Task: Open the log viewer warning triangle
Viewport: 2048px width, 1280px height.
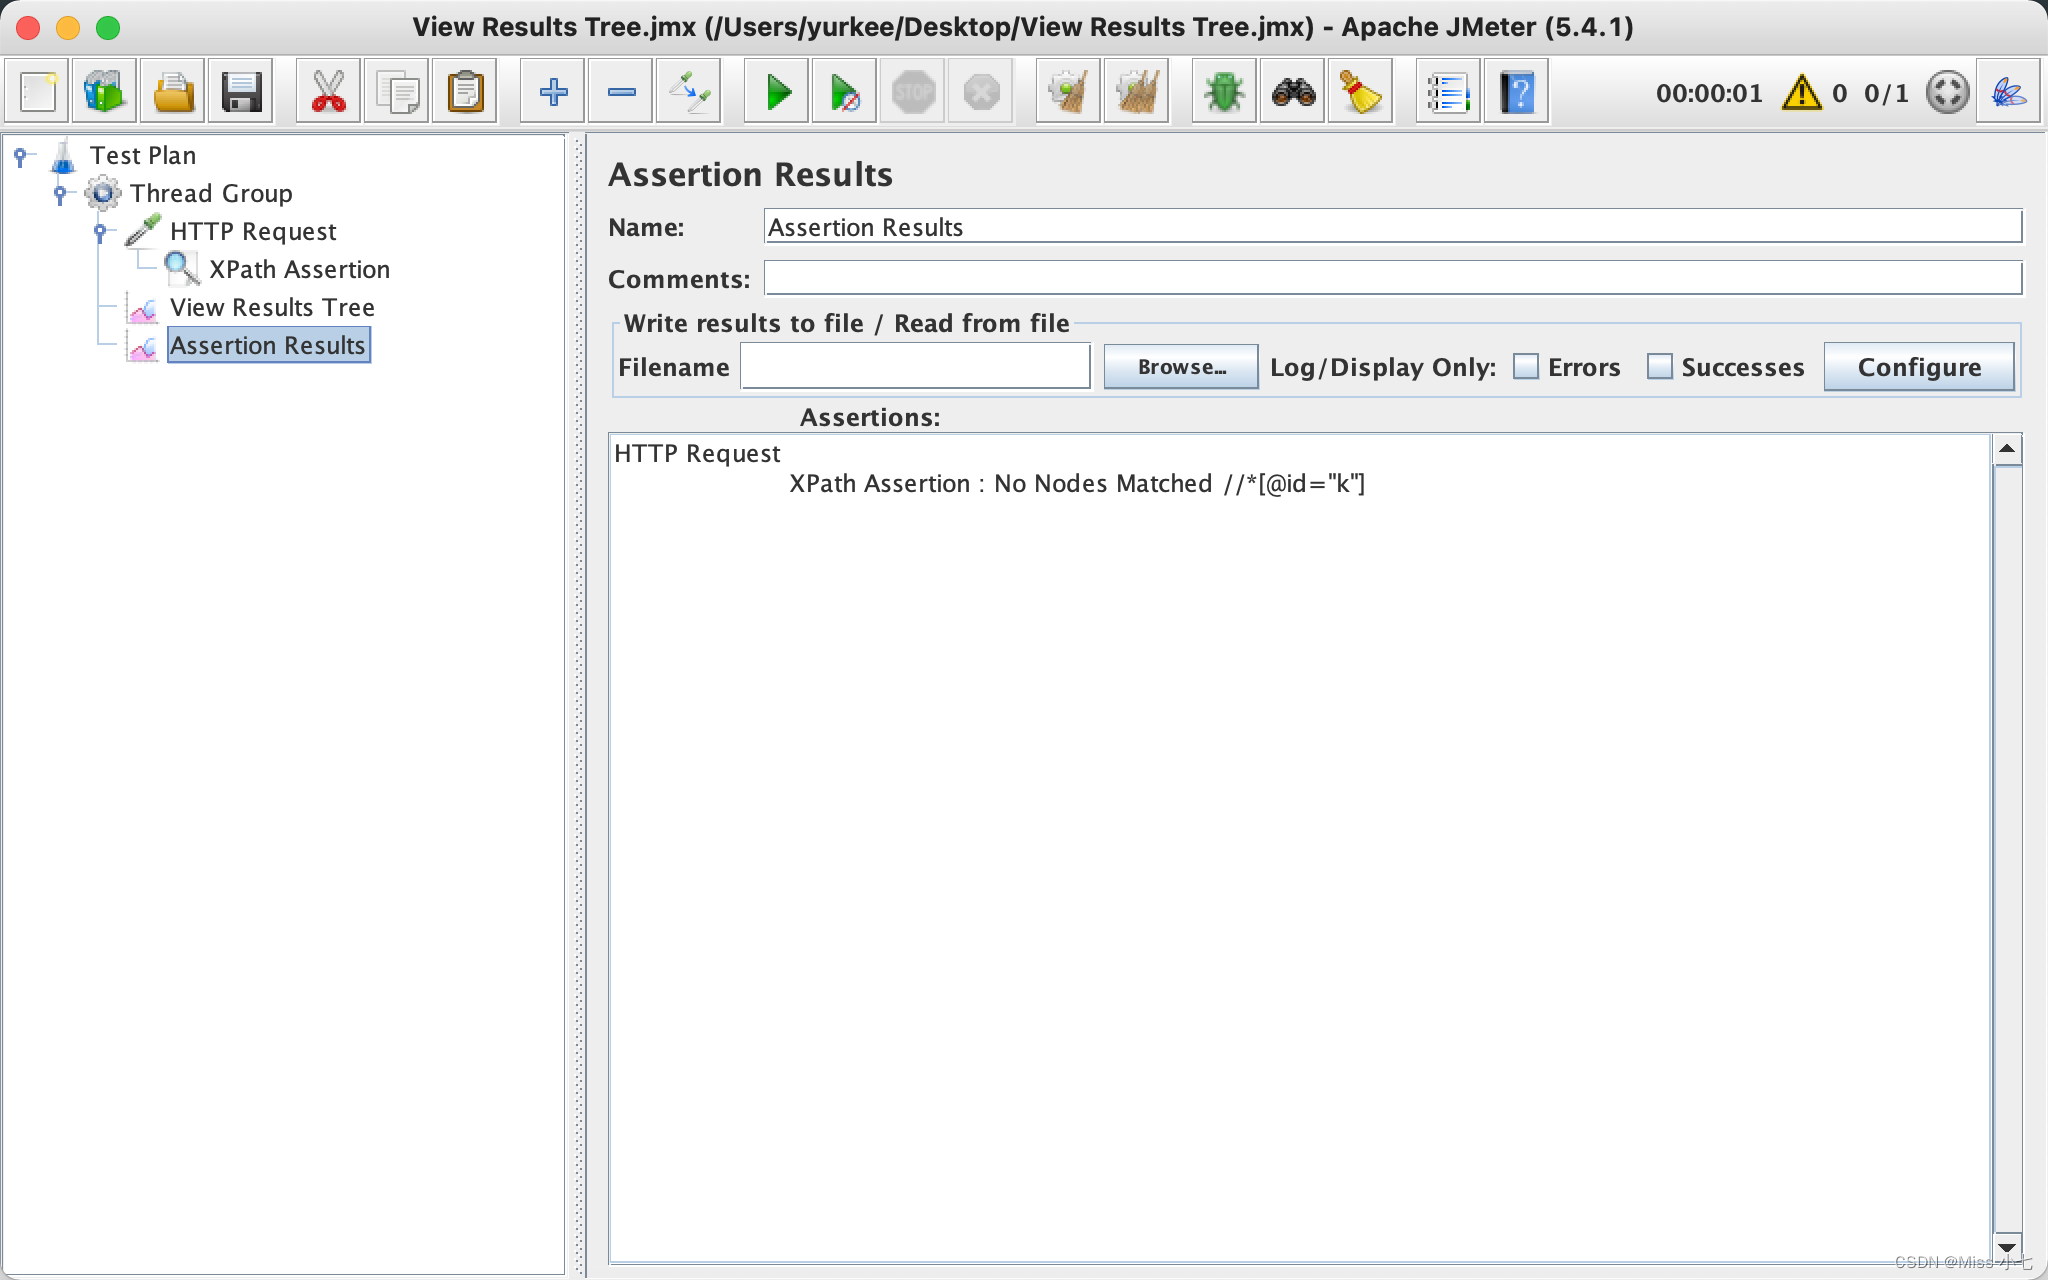Action: [1802, 93]
